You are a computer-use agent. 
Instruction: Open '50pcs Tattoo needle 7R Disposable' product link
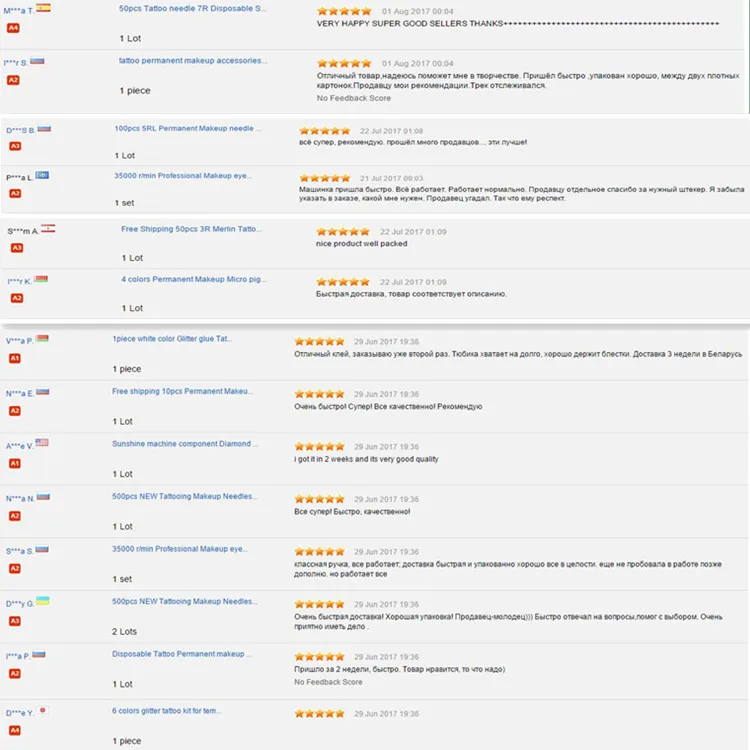point(193,8)
